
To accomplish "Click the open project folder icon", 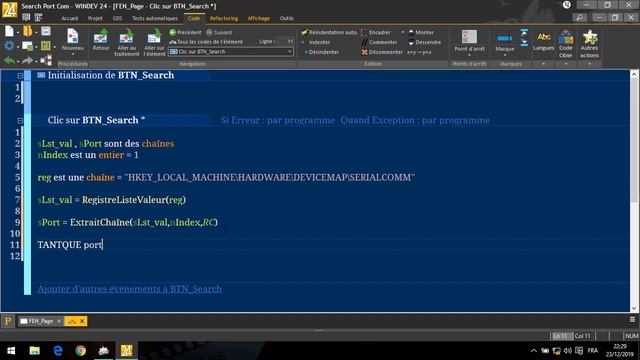I will point(27,31).
